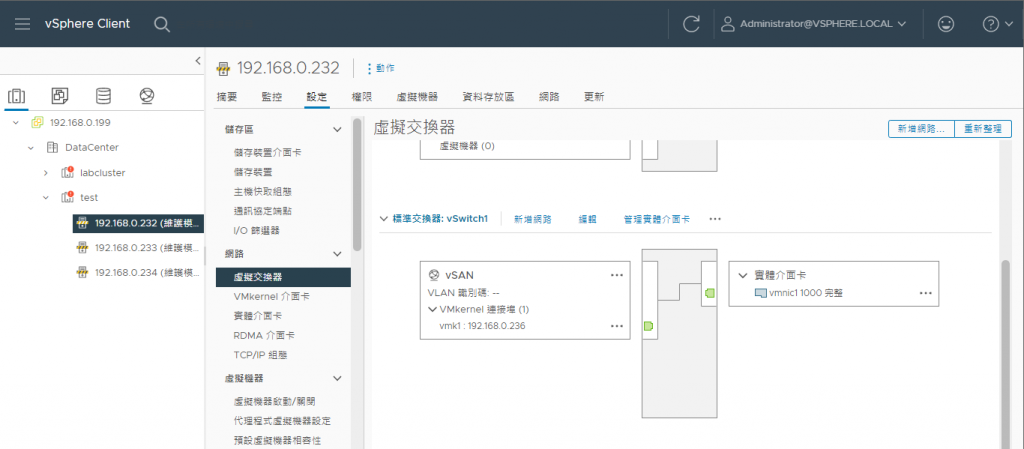Collapse the test cluster node
1024x449 pixels.
click(46, 197)
